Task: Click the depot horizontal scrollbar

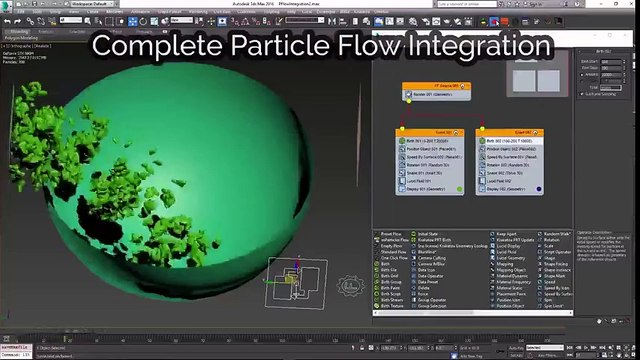Action: coord(473,313)
